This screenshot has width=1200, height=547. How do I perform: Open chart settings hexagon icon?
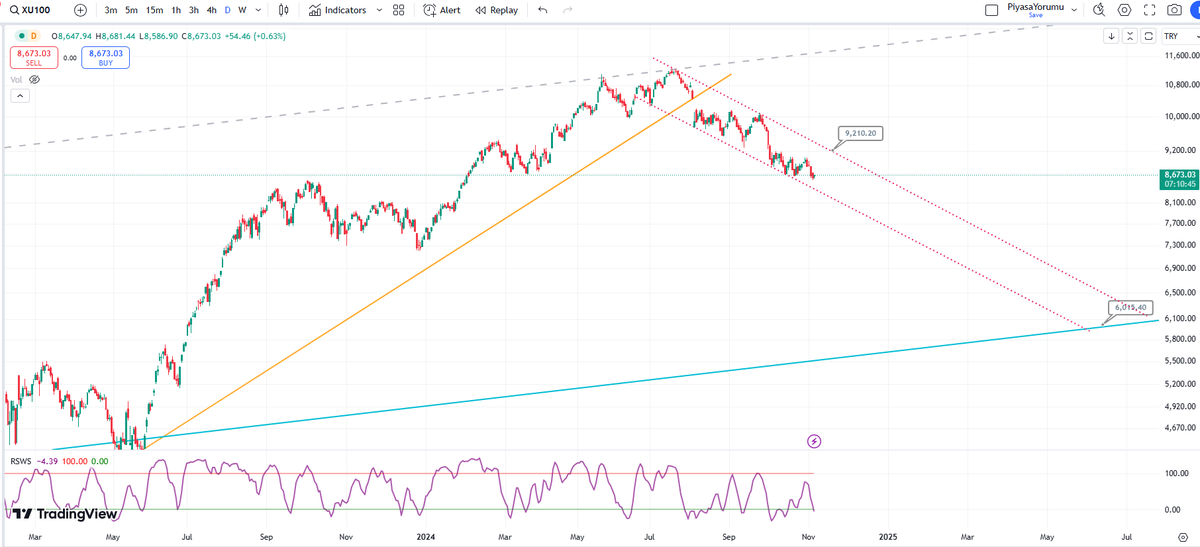click(1125, 10)
